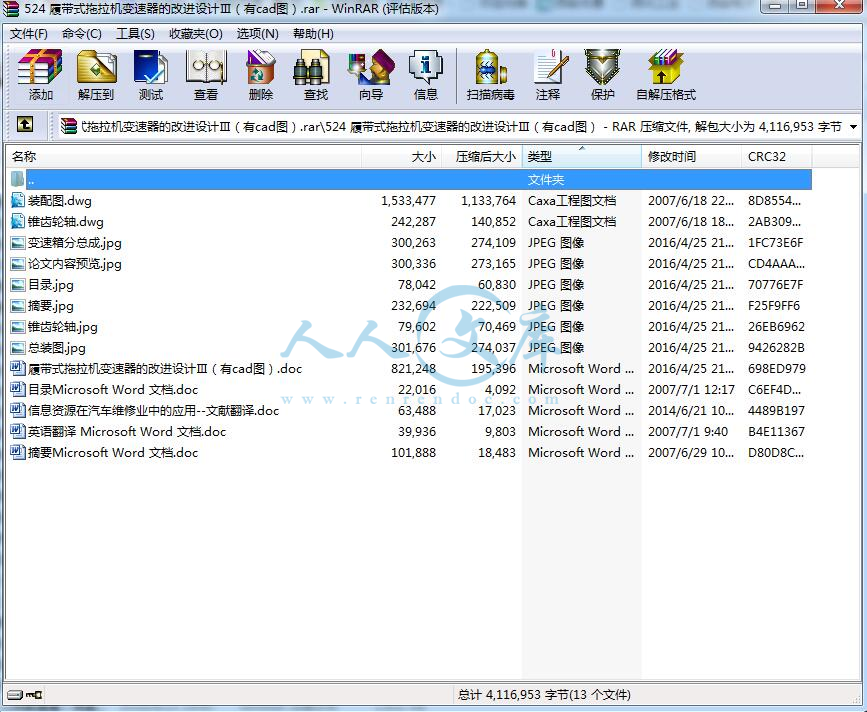The image size is (867, 712).
Task: Select 英语翻译 Microsoft Word 文档.doc
Action: click(127, 431)
